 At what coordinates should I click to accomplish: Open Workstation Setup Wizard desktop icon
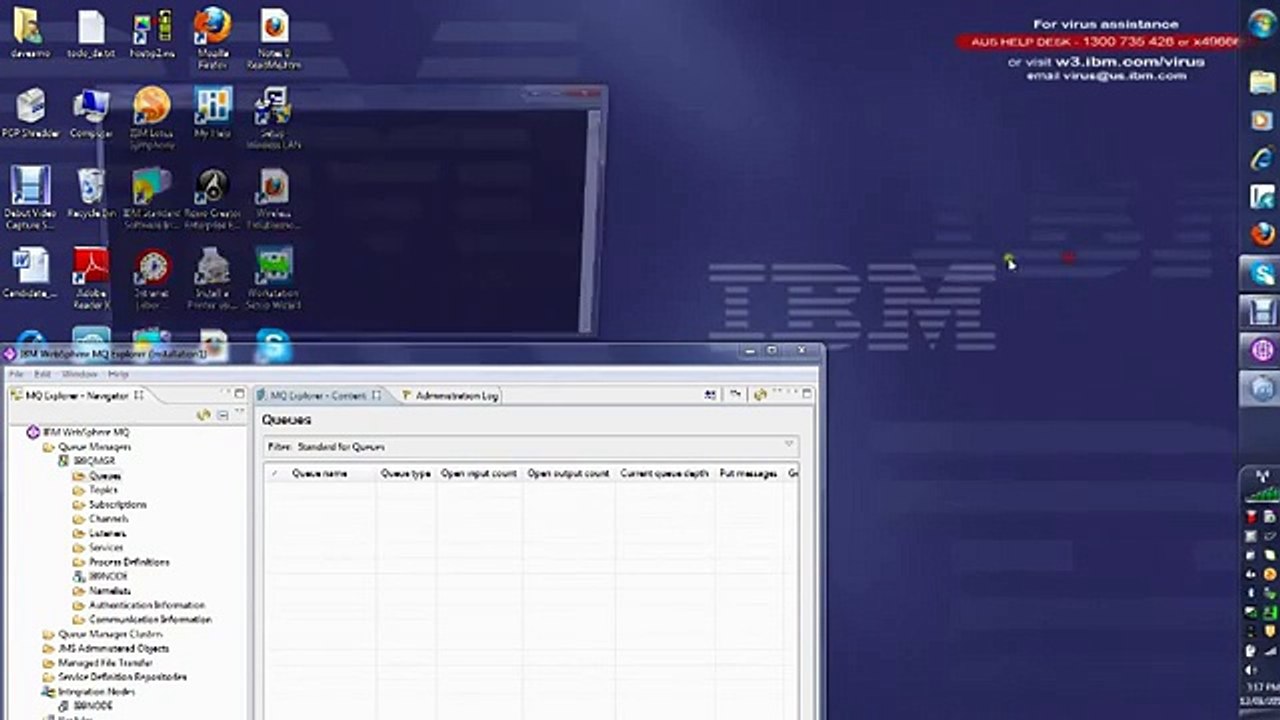(273, 278)
